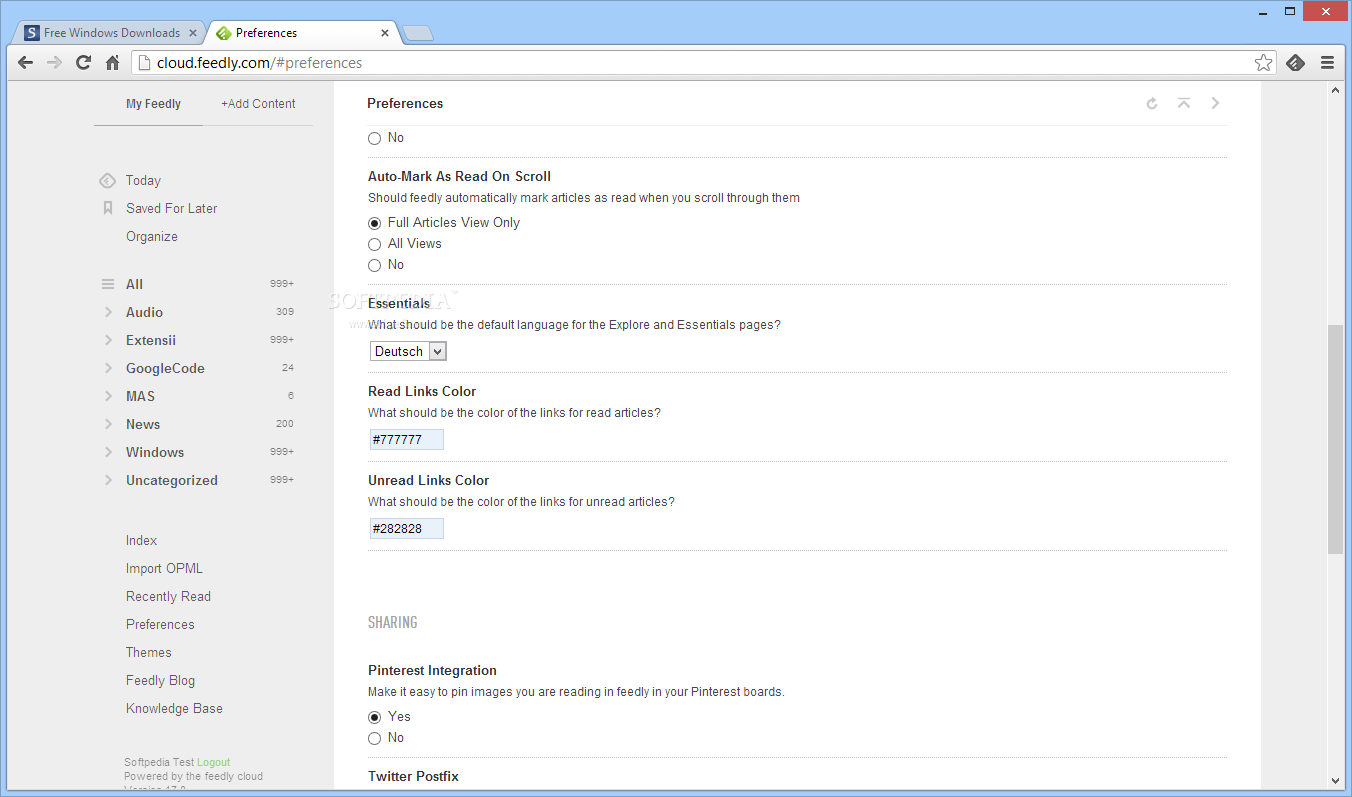Click the Audio unread count 309

tap(285, 312)
